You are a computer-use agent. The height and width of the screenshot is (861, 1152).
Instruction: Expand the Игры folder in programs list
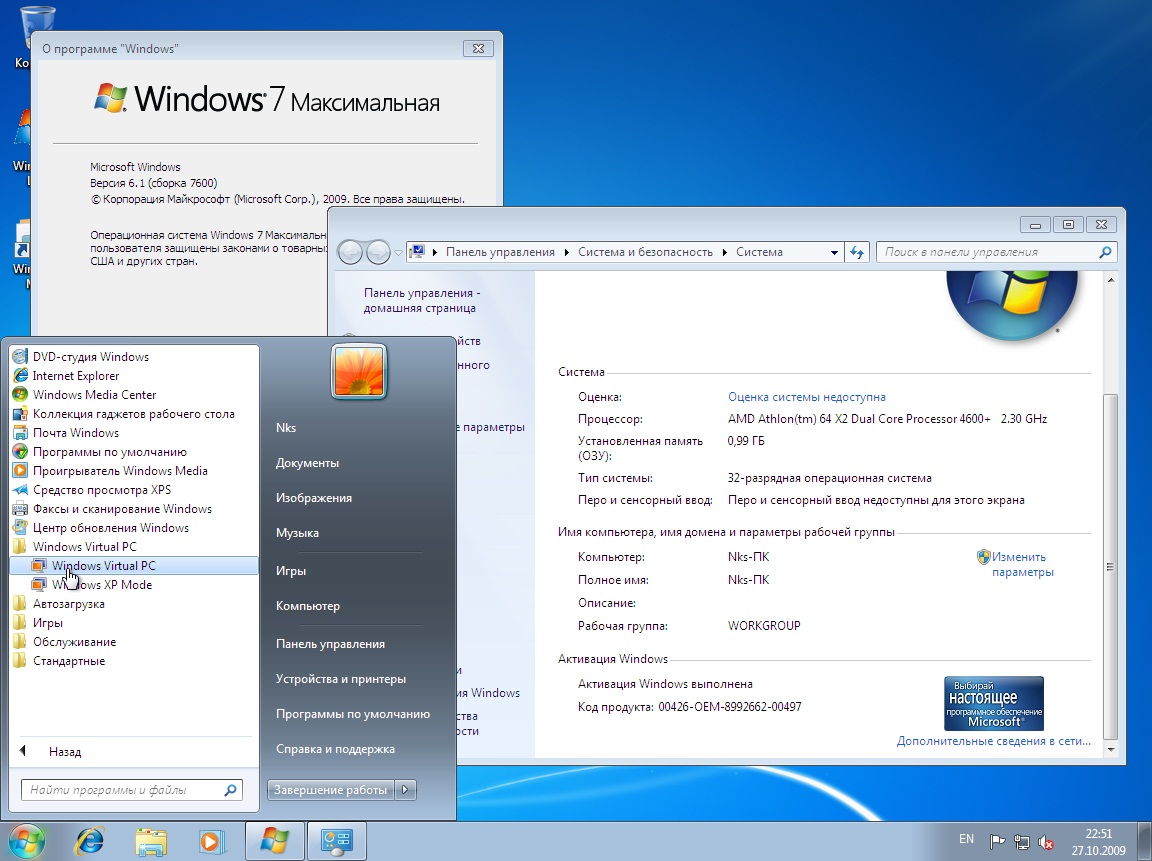[48, 623]
